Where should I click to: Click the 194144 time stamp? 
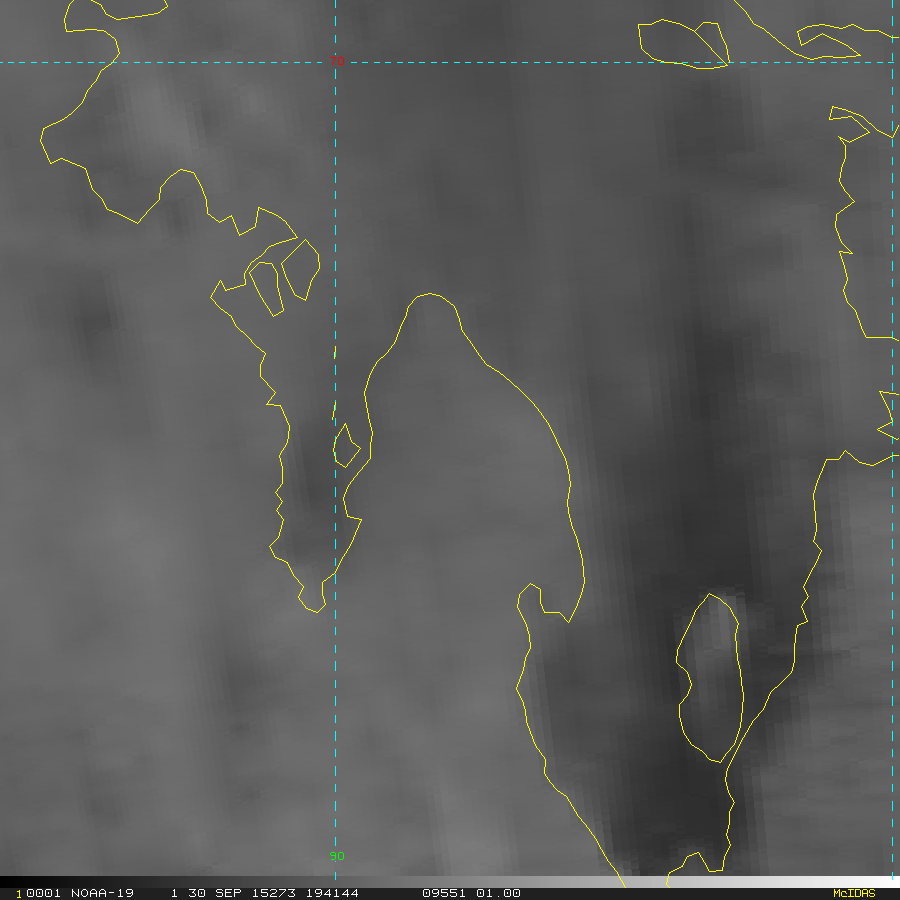point(326,893)
